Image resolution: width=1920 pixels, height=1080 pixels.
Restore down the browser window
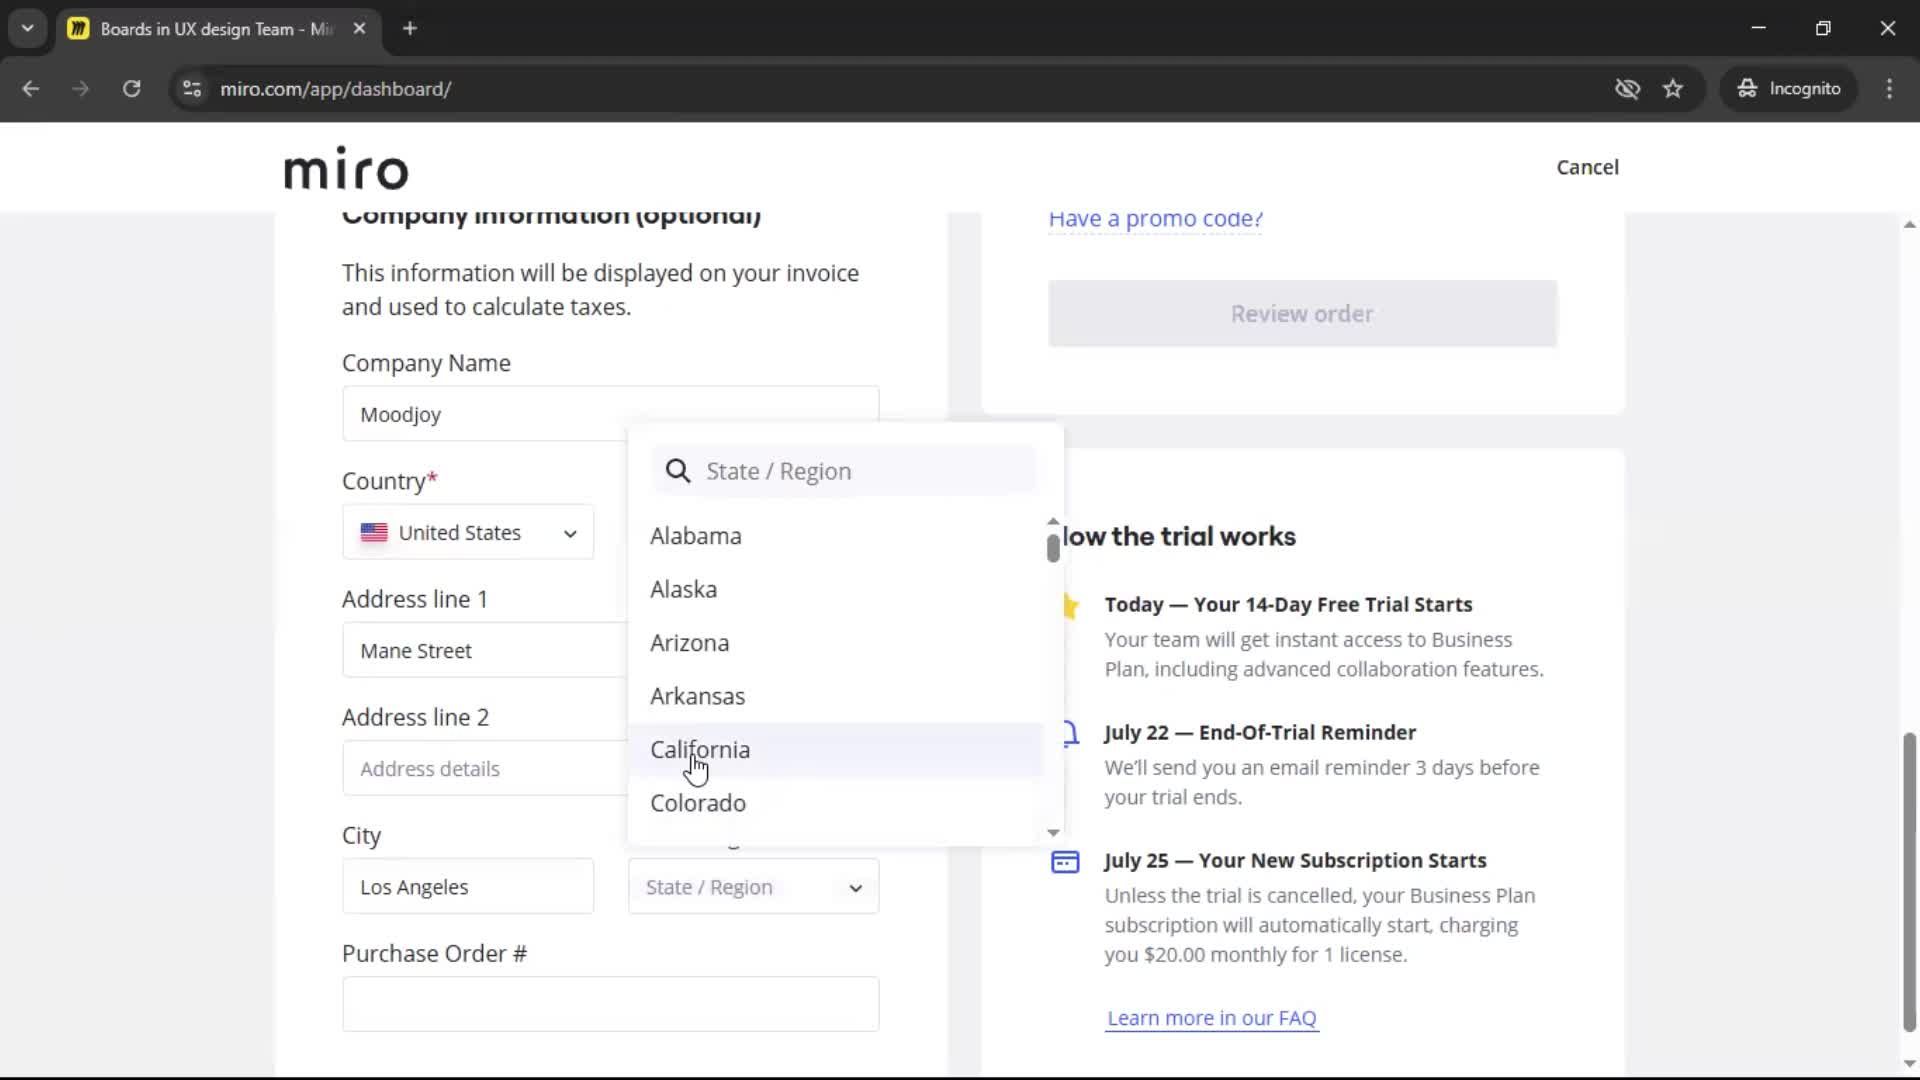[x=1823, y=28]
